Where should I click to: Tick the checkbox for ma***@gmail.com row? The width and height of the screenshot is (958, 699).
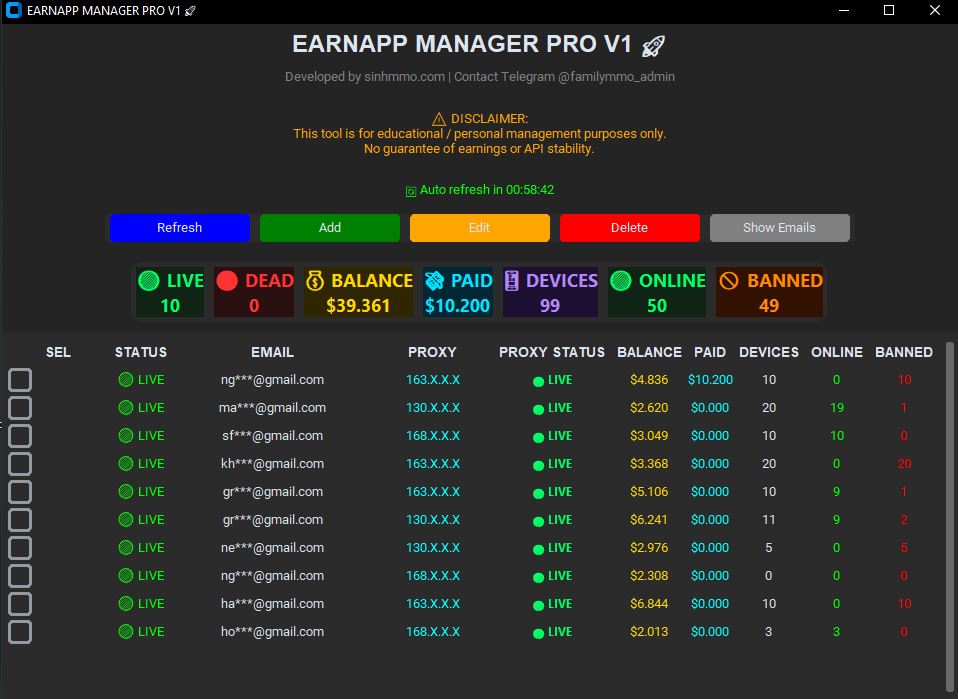click(20, 408)
